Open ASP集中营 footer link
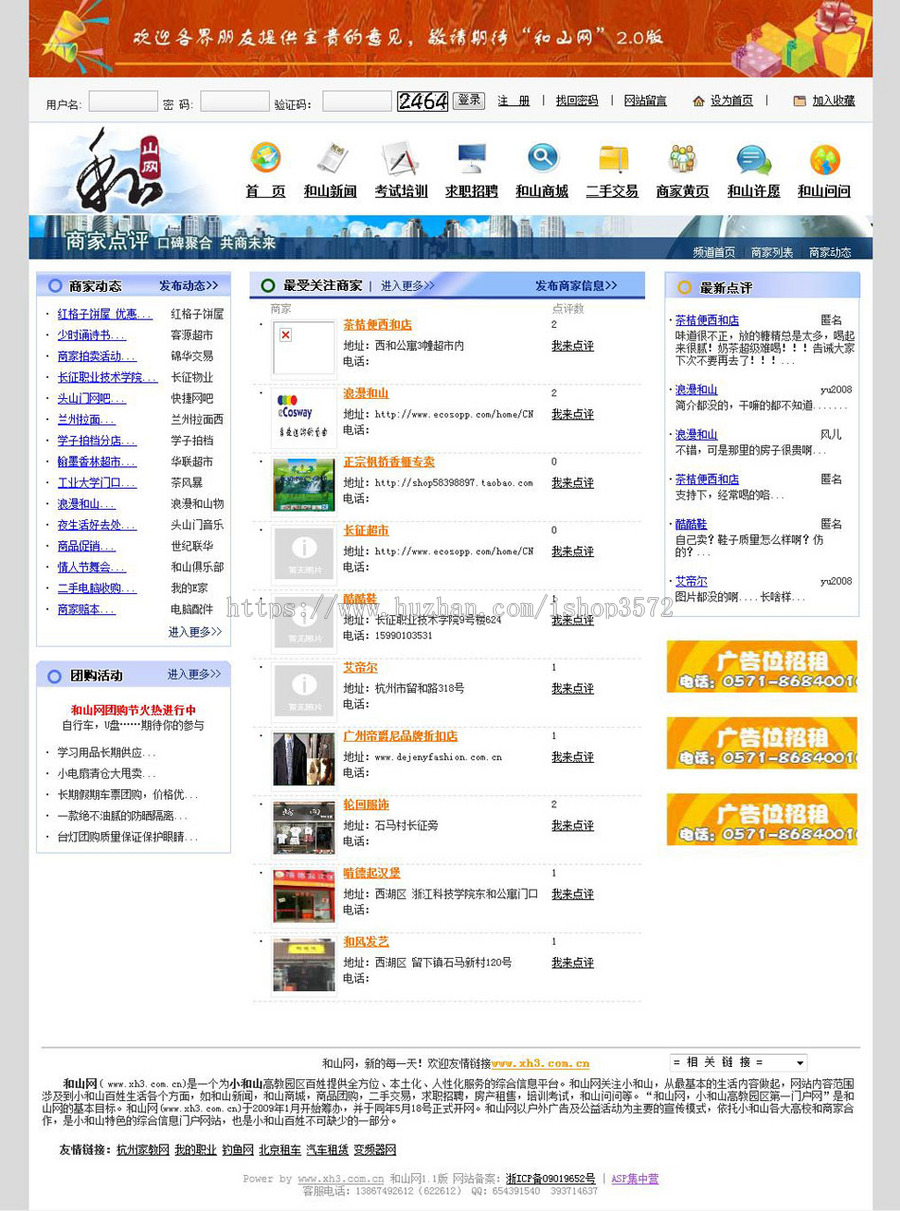 pyautogui.click(x=635, y=1179)
